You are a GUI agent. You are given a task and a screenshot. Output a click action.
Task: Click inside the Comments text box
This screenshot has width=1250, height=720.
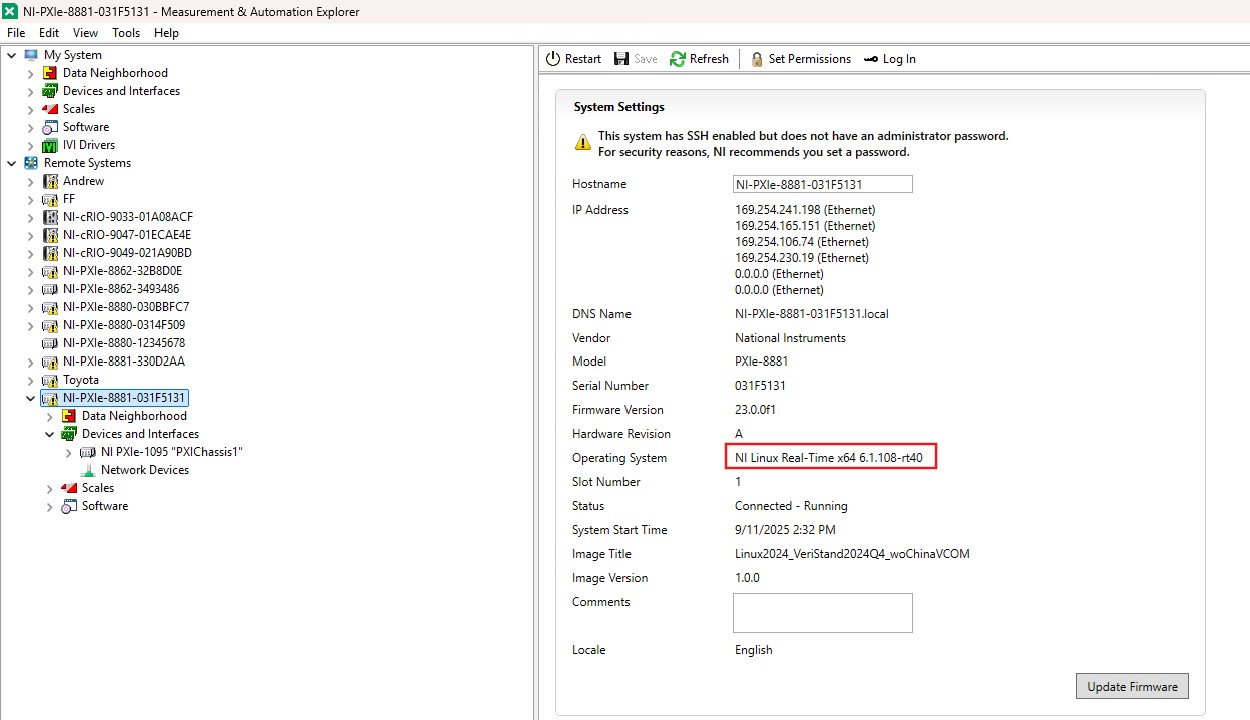pyautogui.click(x=822, y=613)
